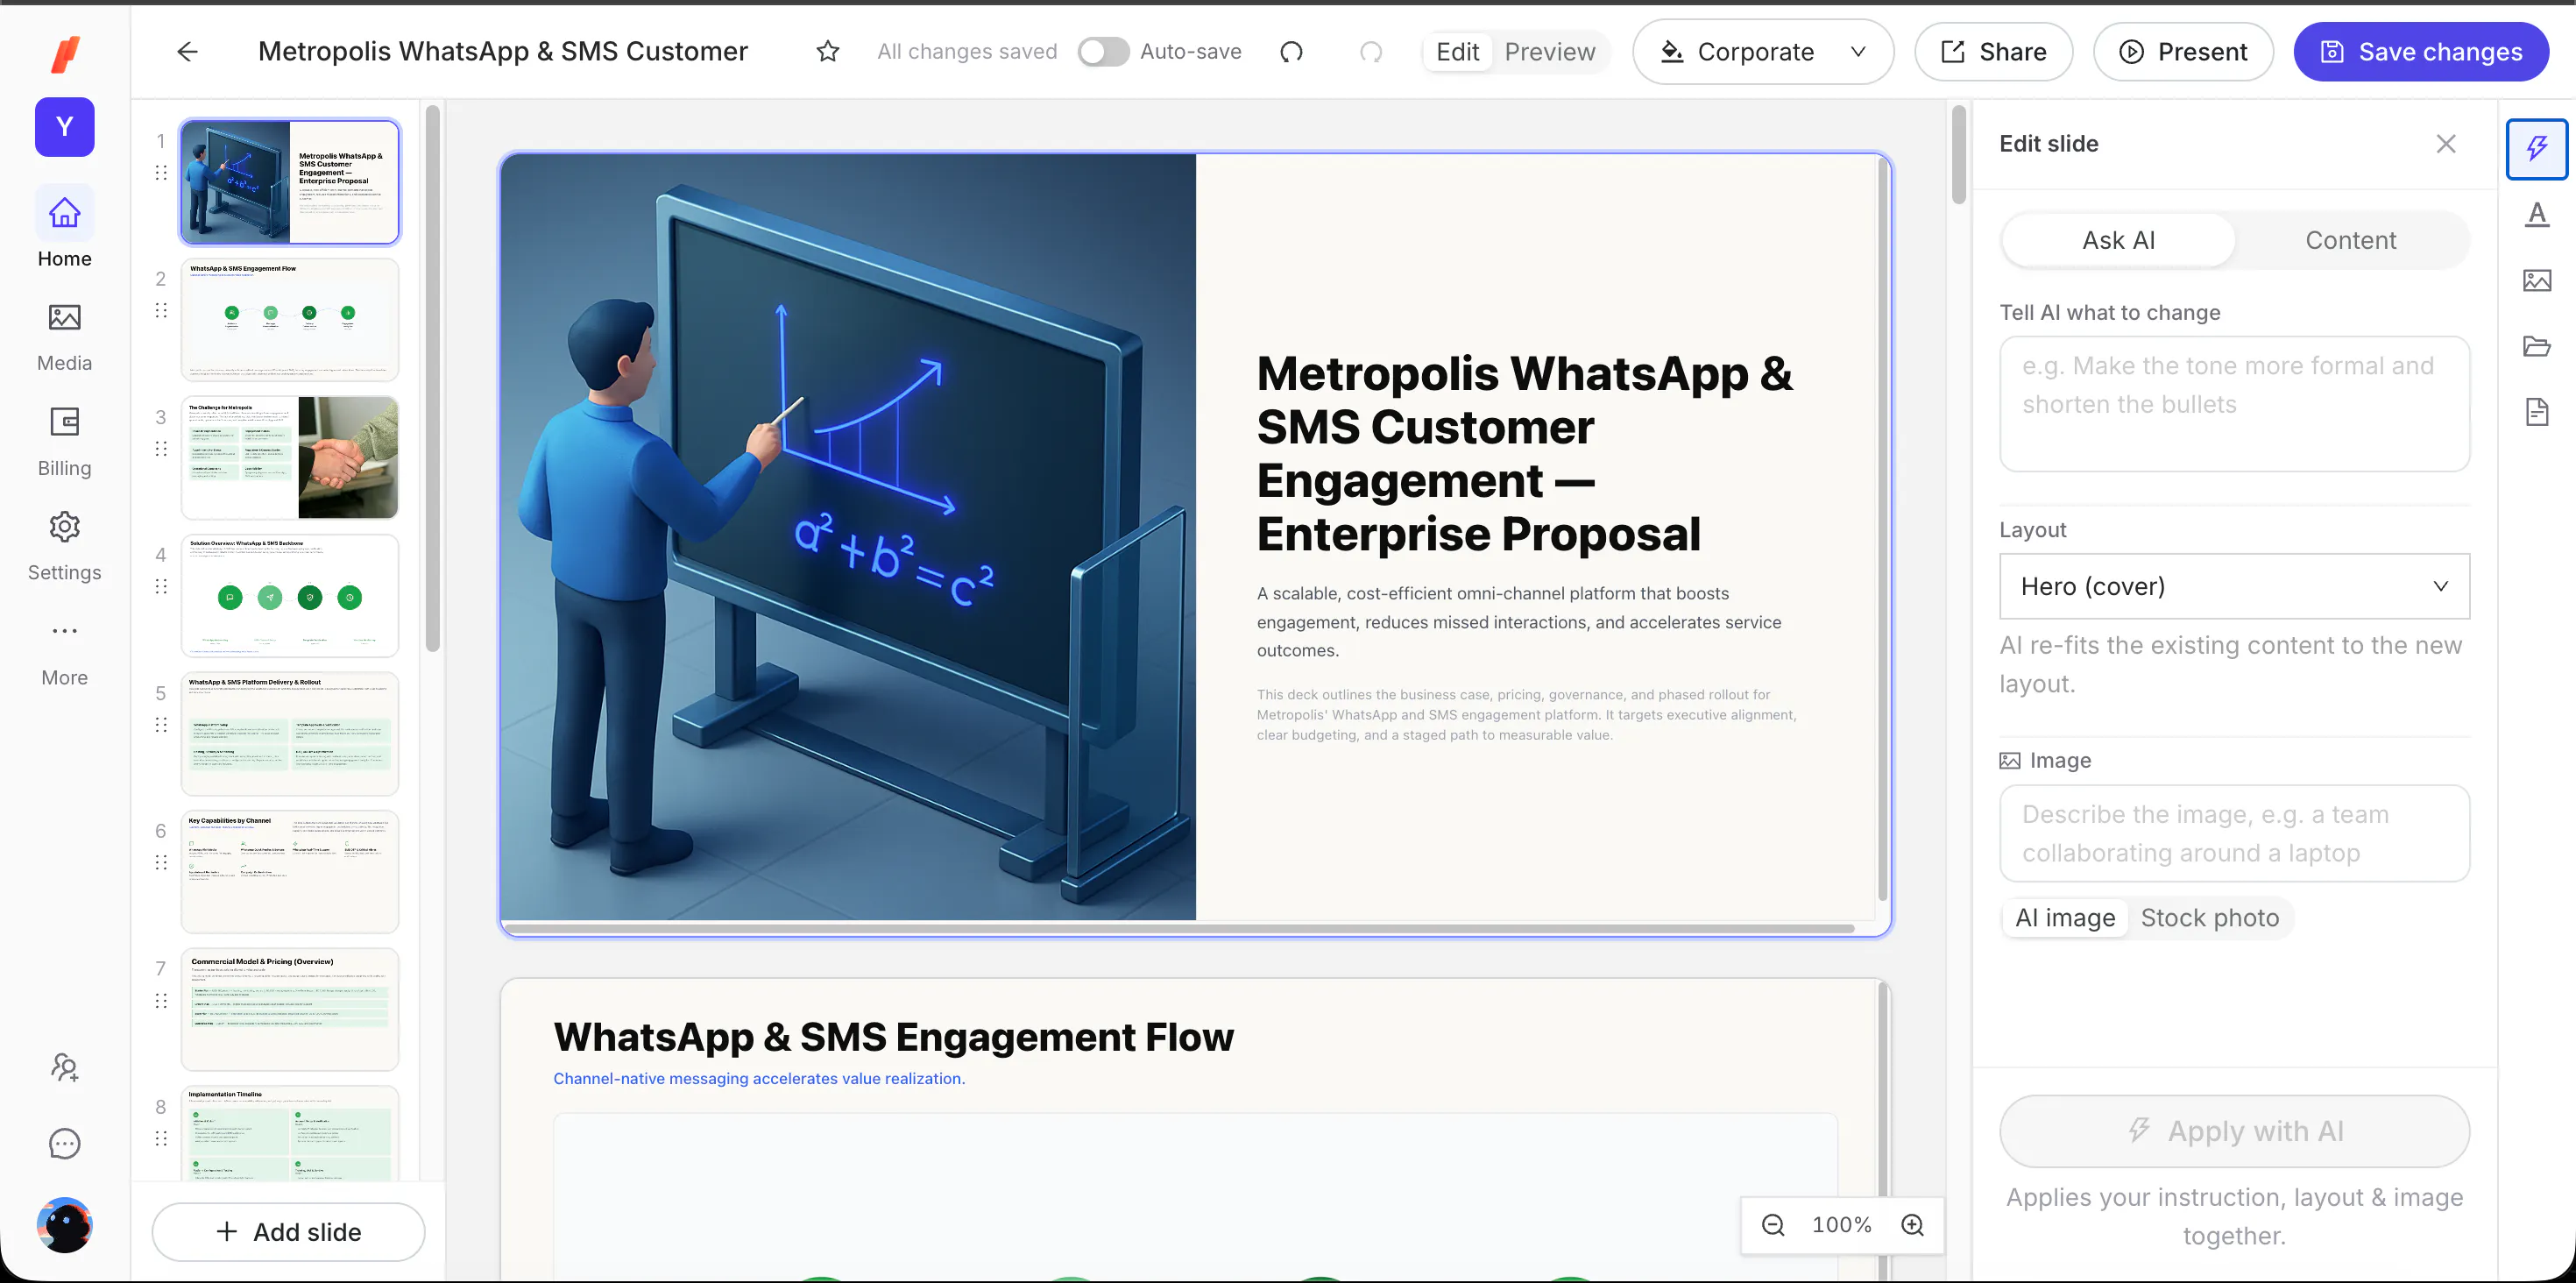The image size is (2576, 1283).
Task: Close the Edit slide panel
Action: (2446, 144)
